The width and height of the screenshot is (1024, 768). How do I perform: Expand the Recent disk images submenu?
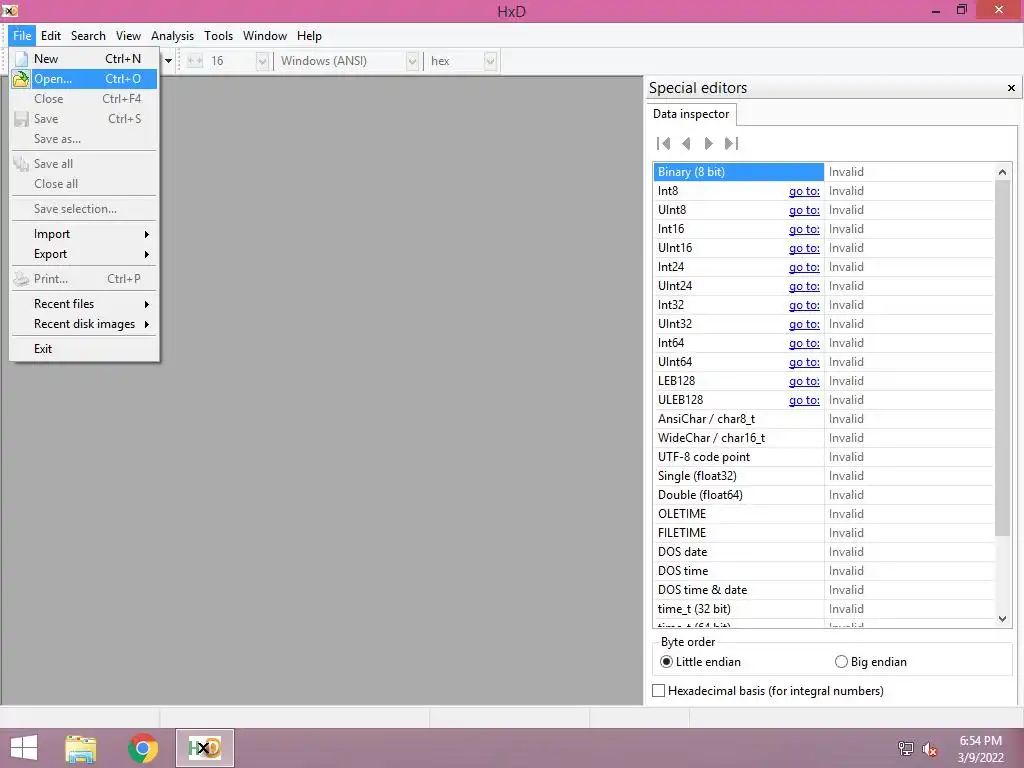click(84, 325)
